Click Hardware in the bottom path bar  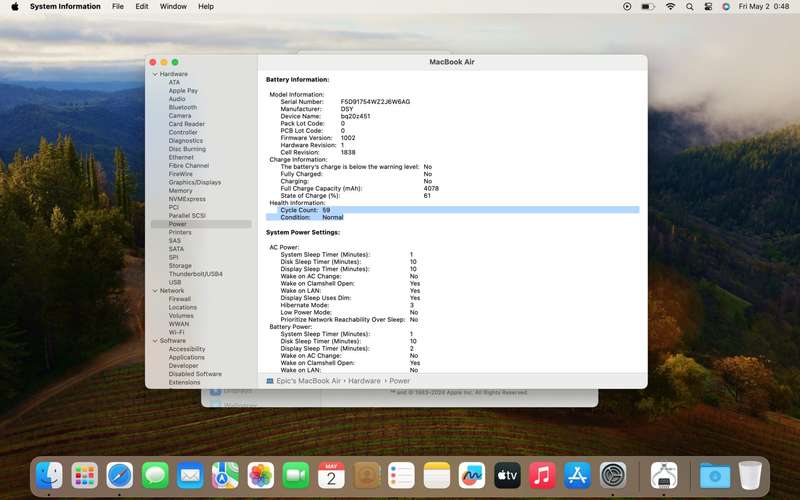364,381
